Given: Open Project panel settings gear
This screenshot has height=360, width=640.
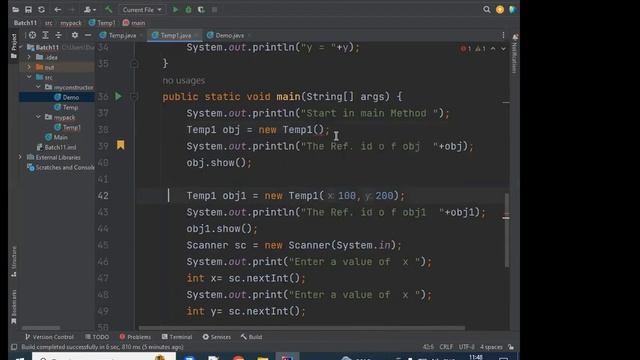Looking at the screenshot, I should 75,35.
